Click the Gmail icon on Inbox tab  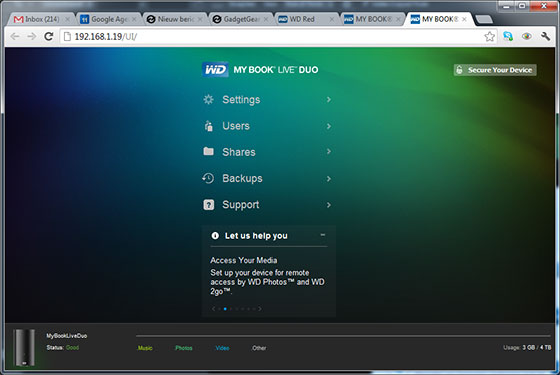click(x=18, y=19)
